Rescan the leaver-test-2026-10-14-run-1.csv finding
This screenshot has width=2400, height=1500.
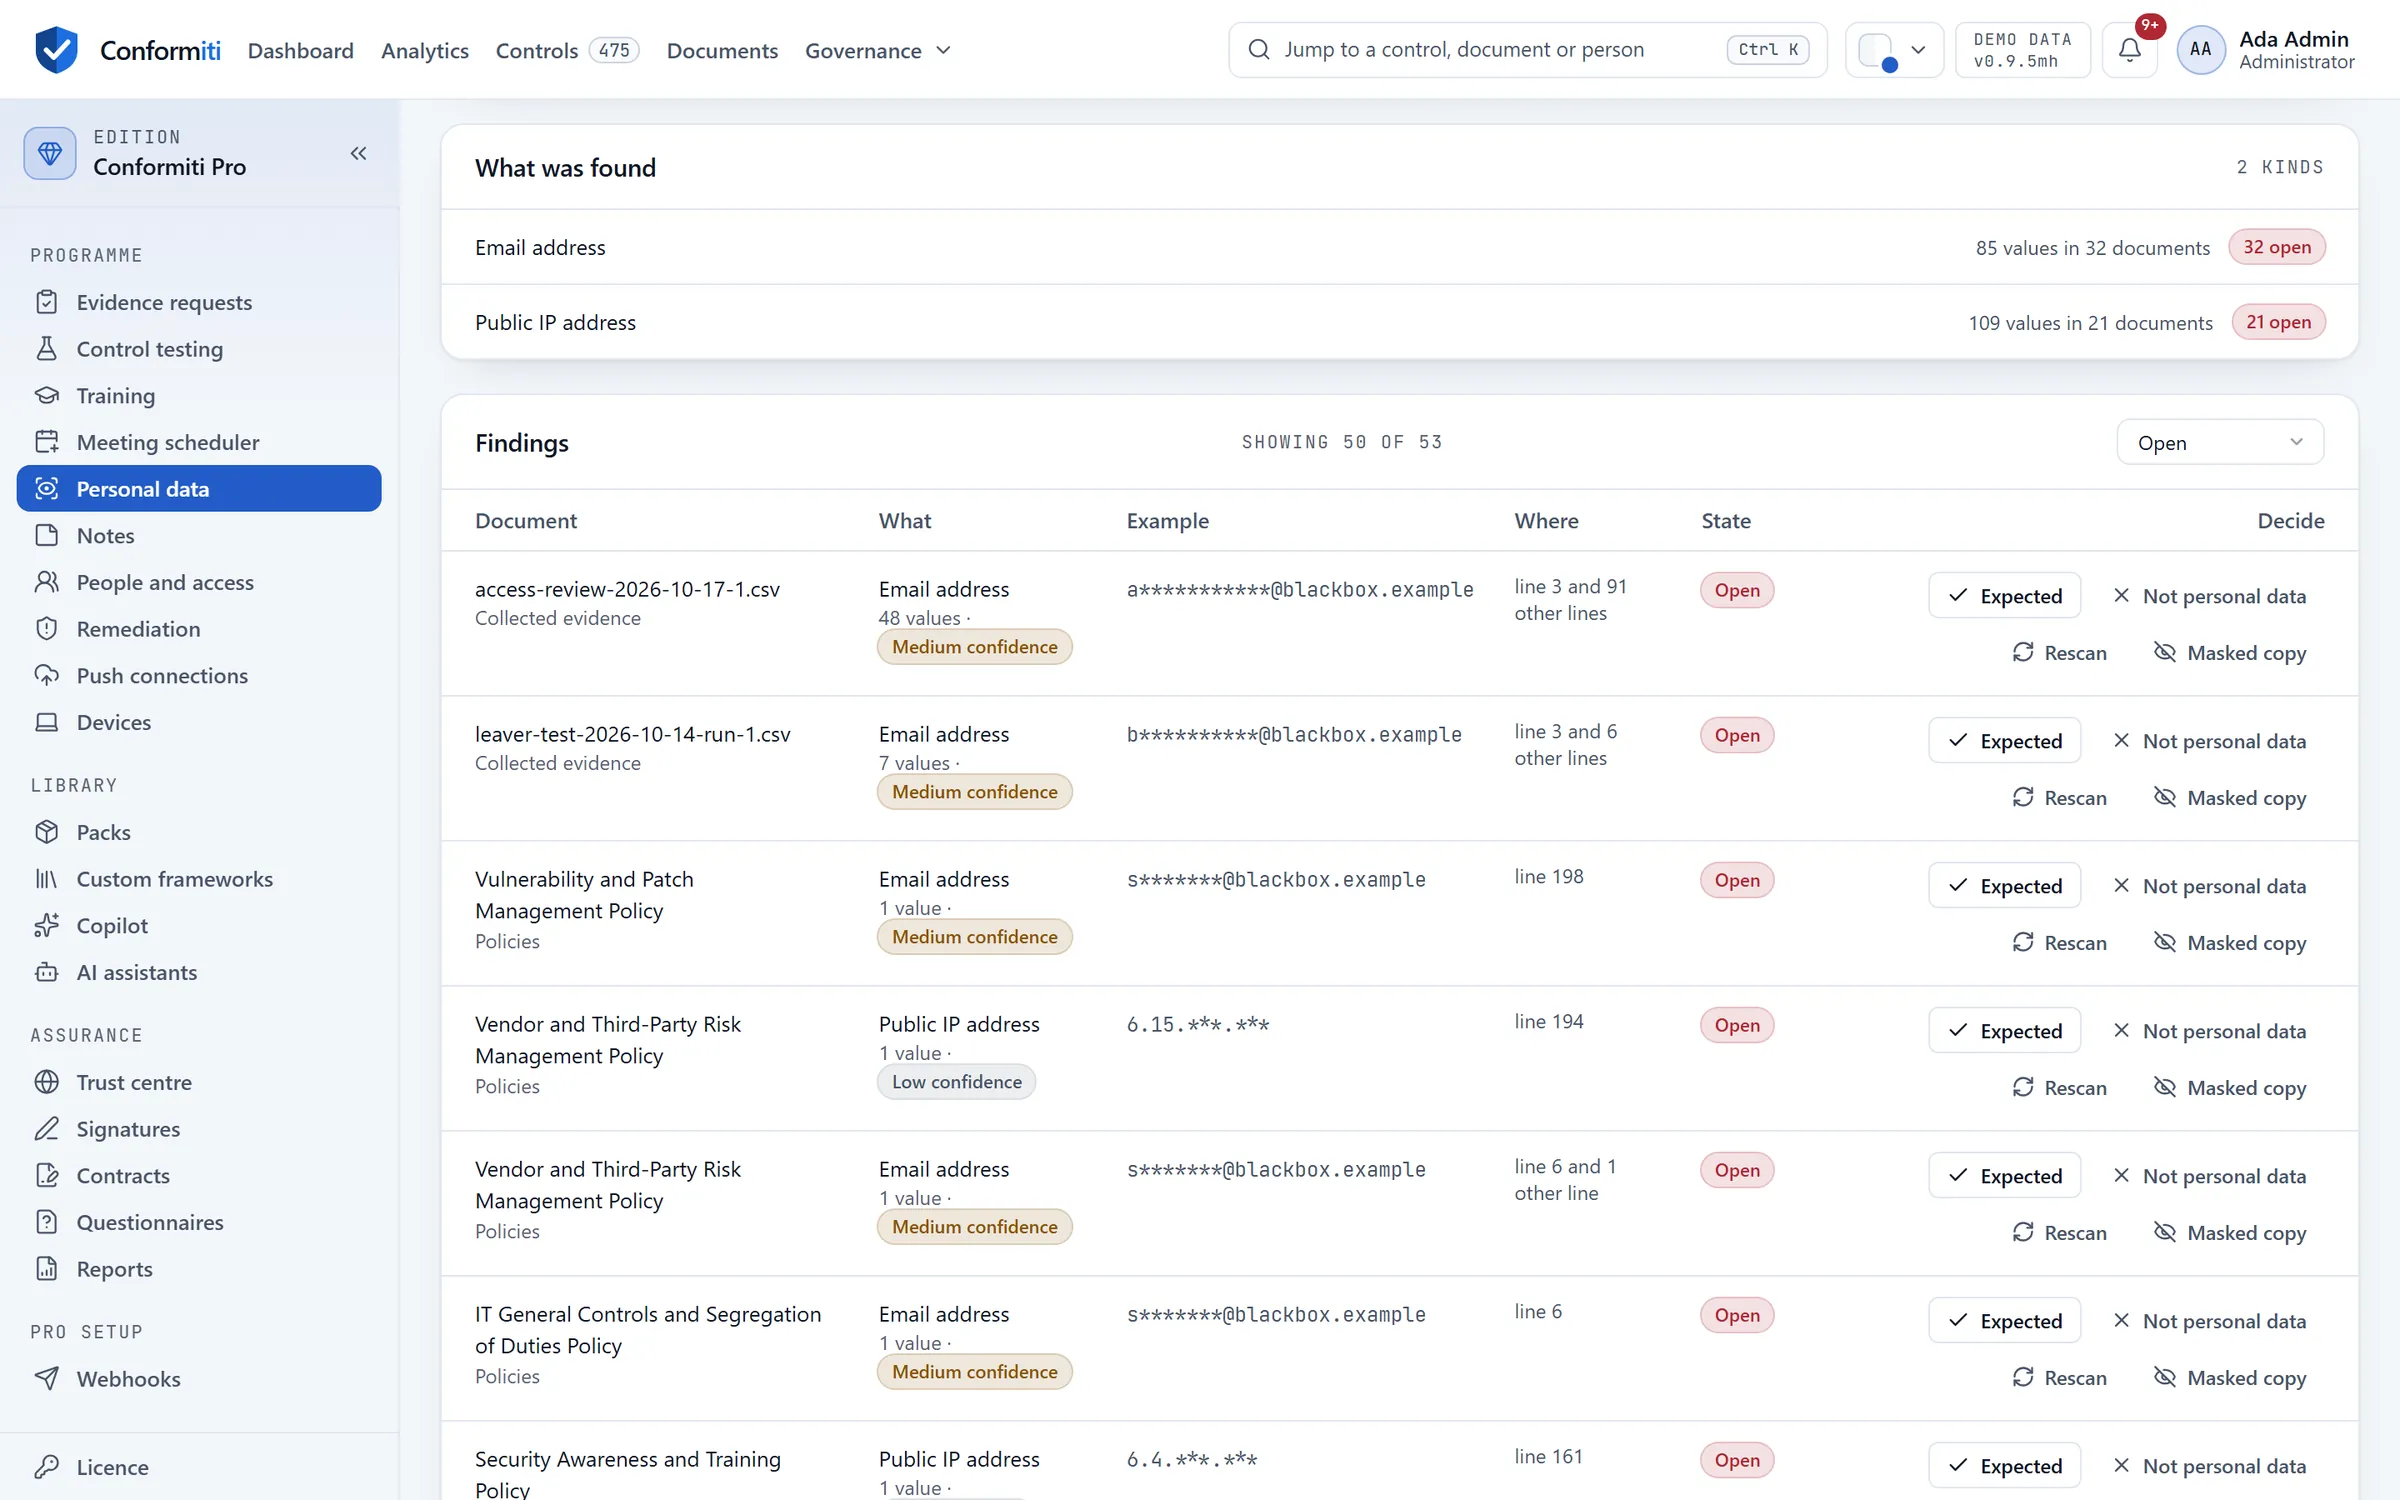[2059, 798]
